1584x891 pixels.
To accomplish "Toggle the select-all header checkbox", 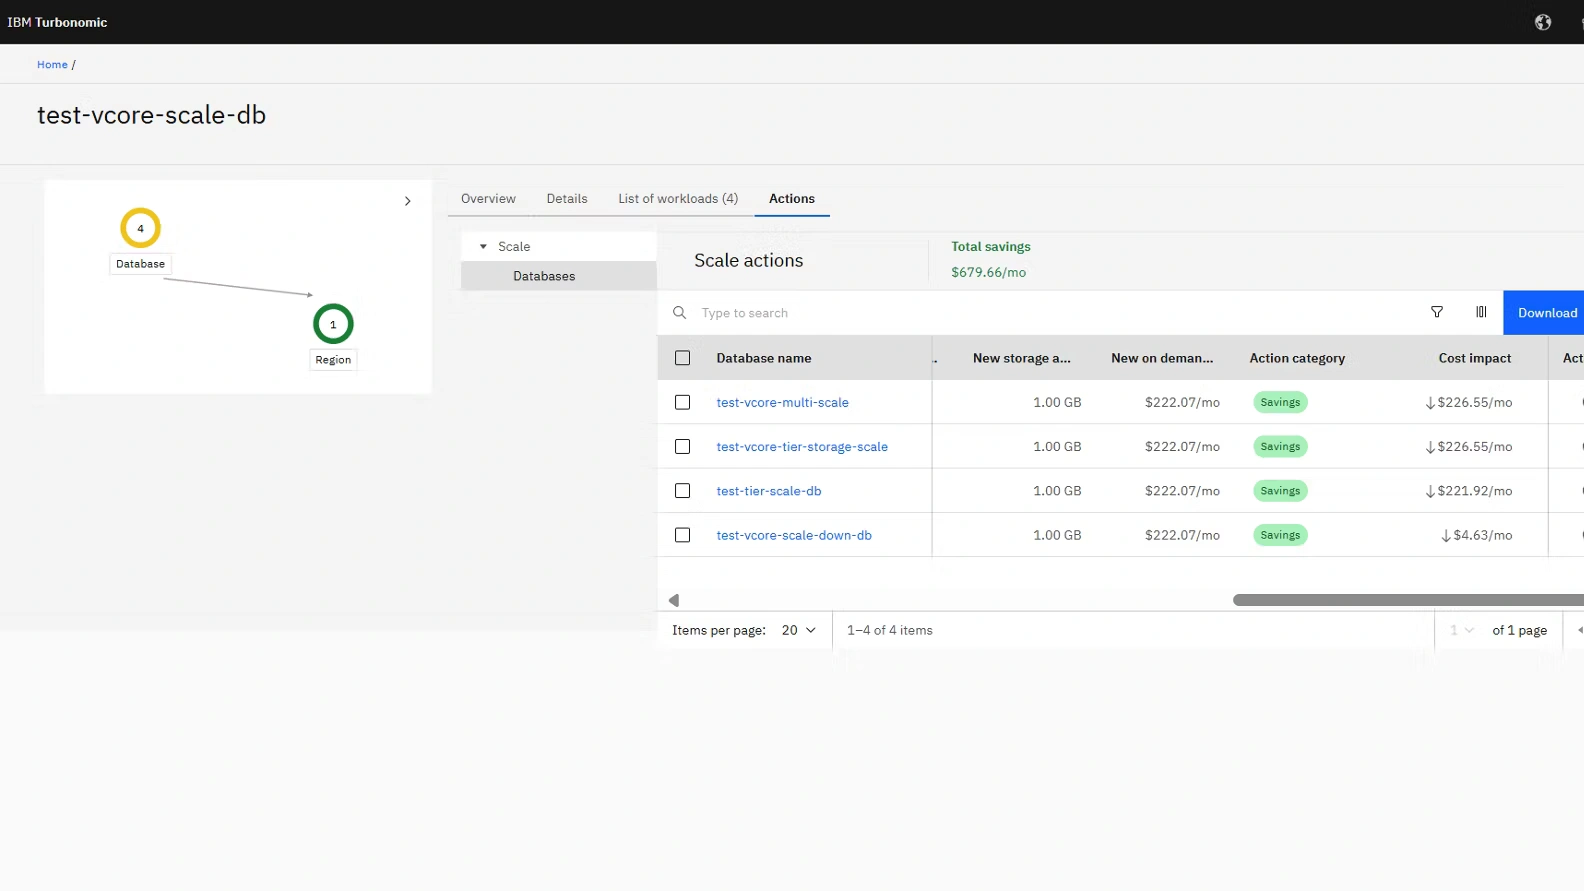I will [x=682, y=358].
